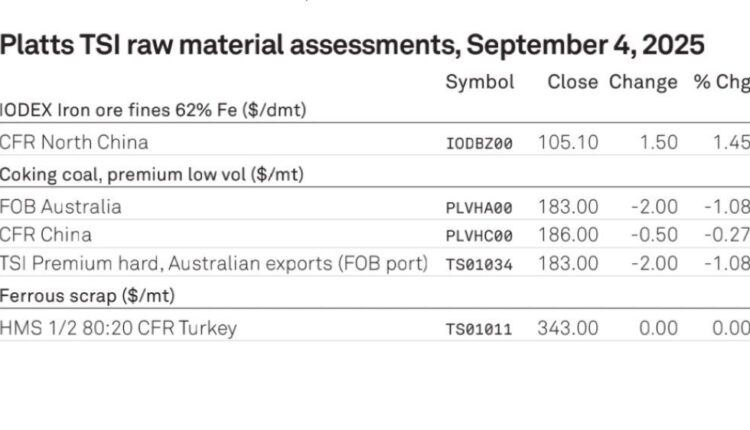Click the TS01011 symbol code
This screenshot has height=430, width=750.
[479, 330]
